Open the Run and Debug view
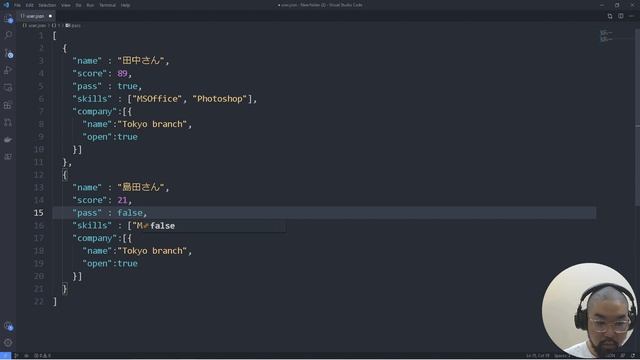The width and height of the screenshot is (640, 360). (8, 70)
